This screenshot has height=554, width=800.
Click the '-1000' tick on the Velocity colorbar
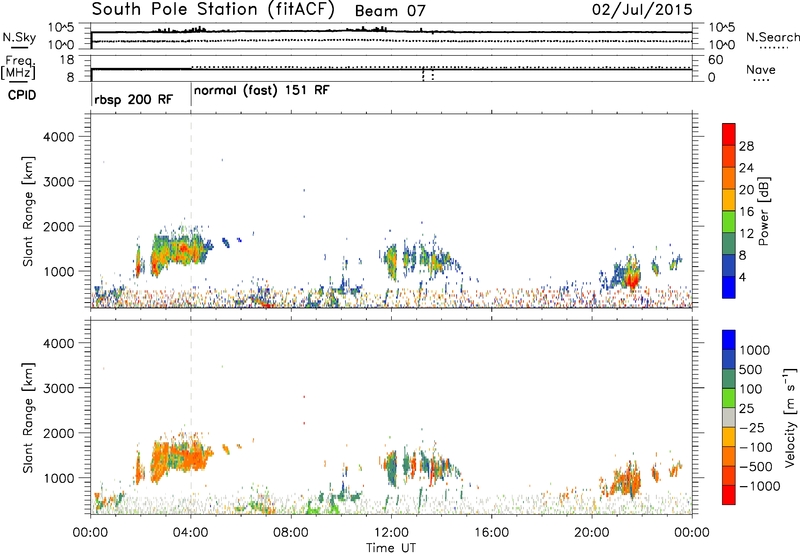[760, 486]
